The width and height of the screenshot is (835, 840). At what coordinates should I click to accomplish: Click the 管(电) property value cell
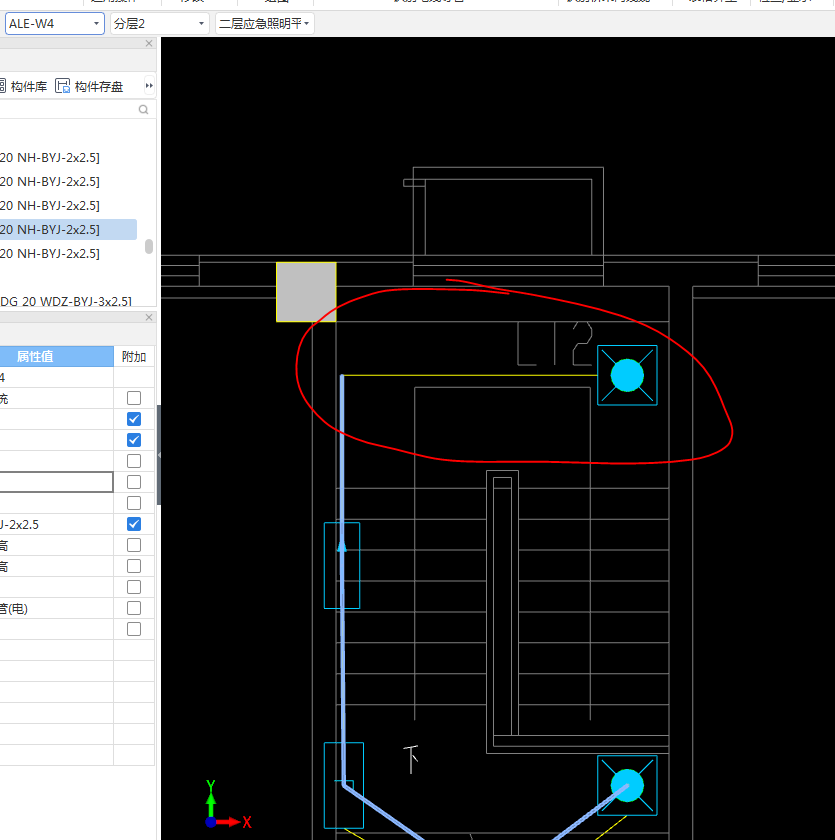pos(56,609)
